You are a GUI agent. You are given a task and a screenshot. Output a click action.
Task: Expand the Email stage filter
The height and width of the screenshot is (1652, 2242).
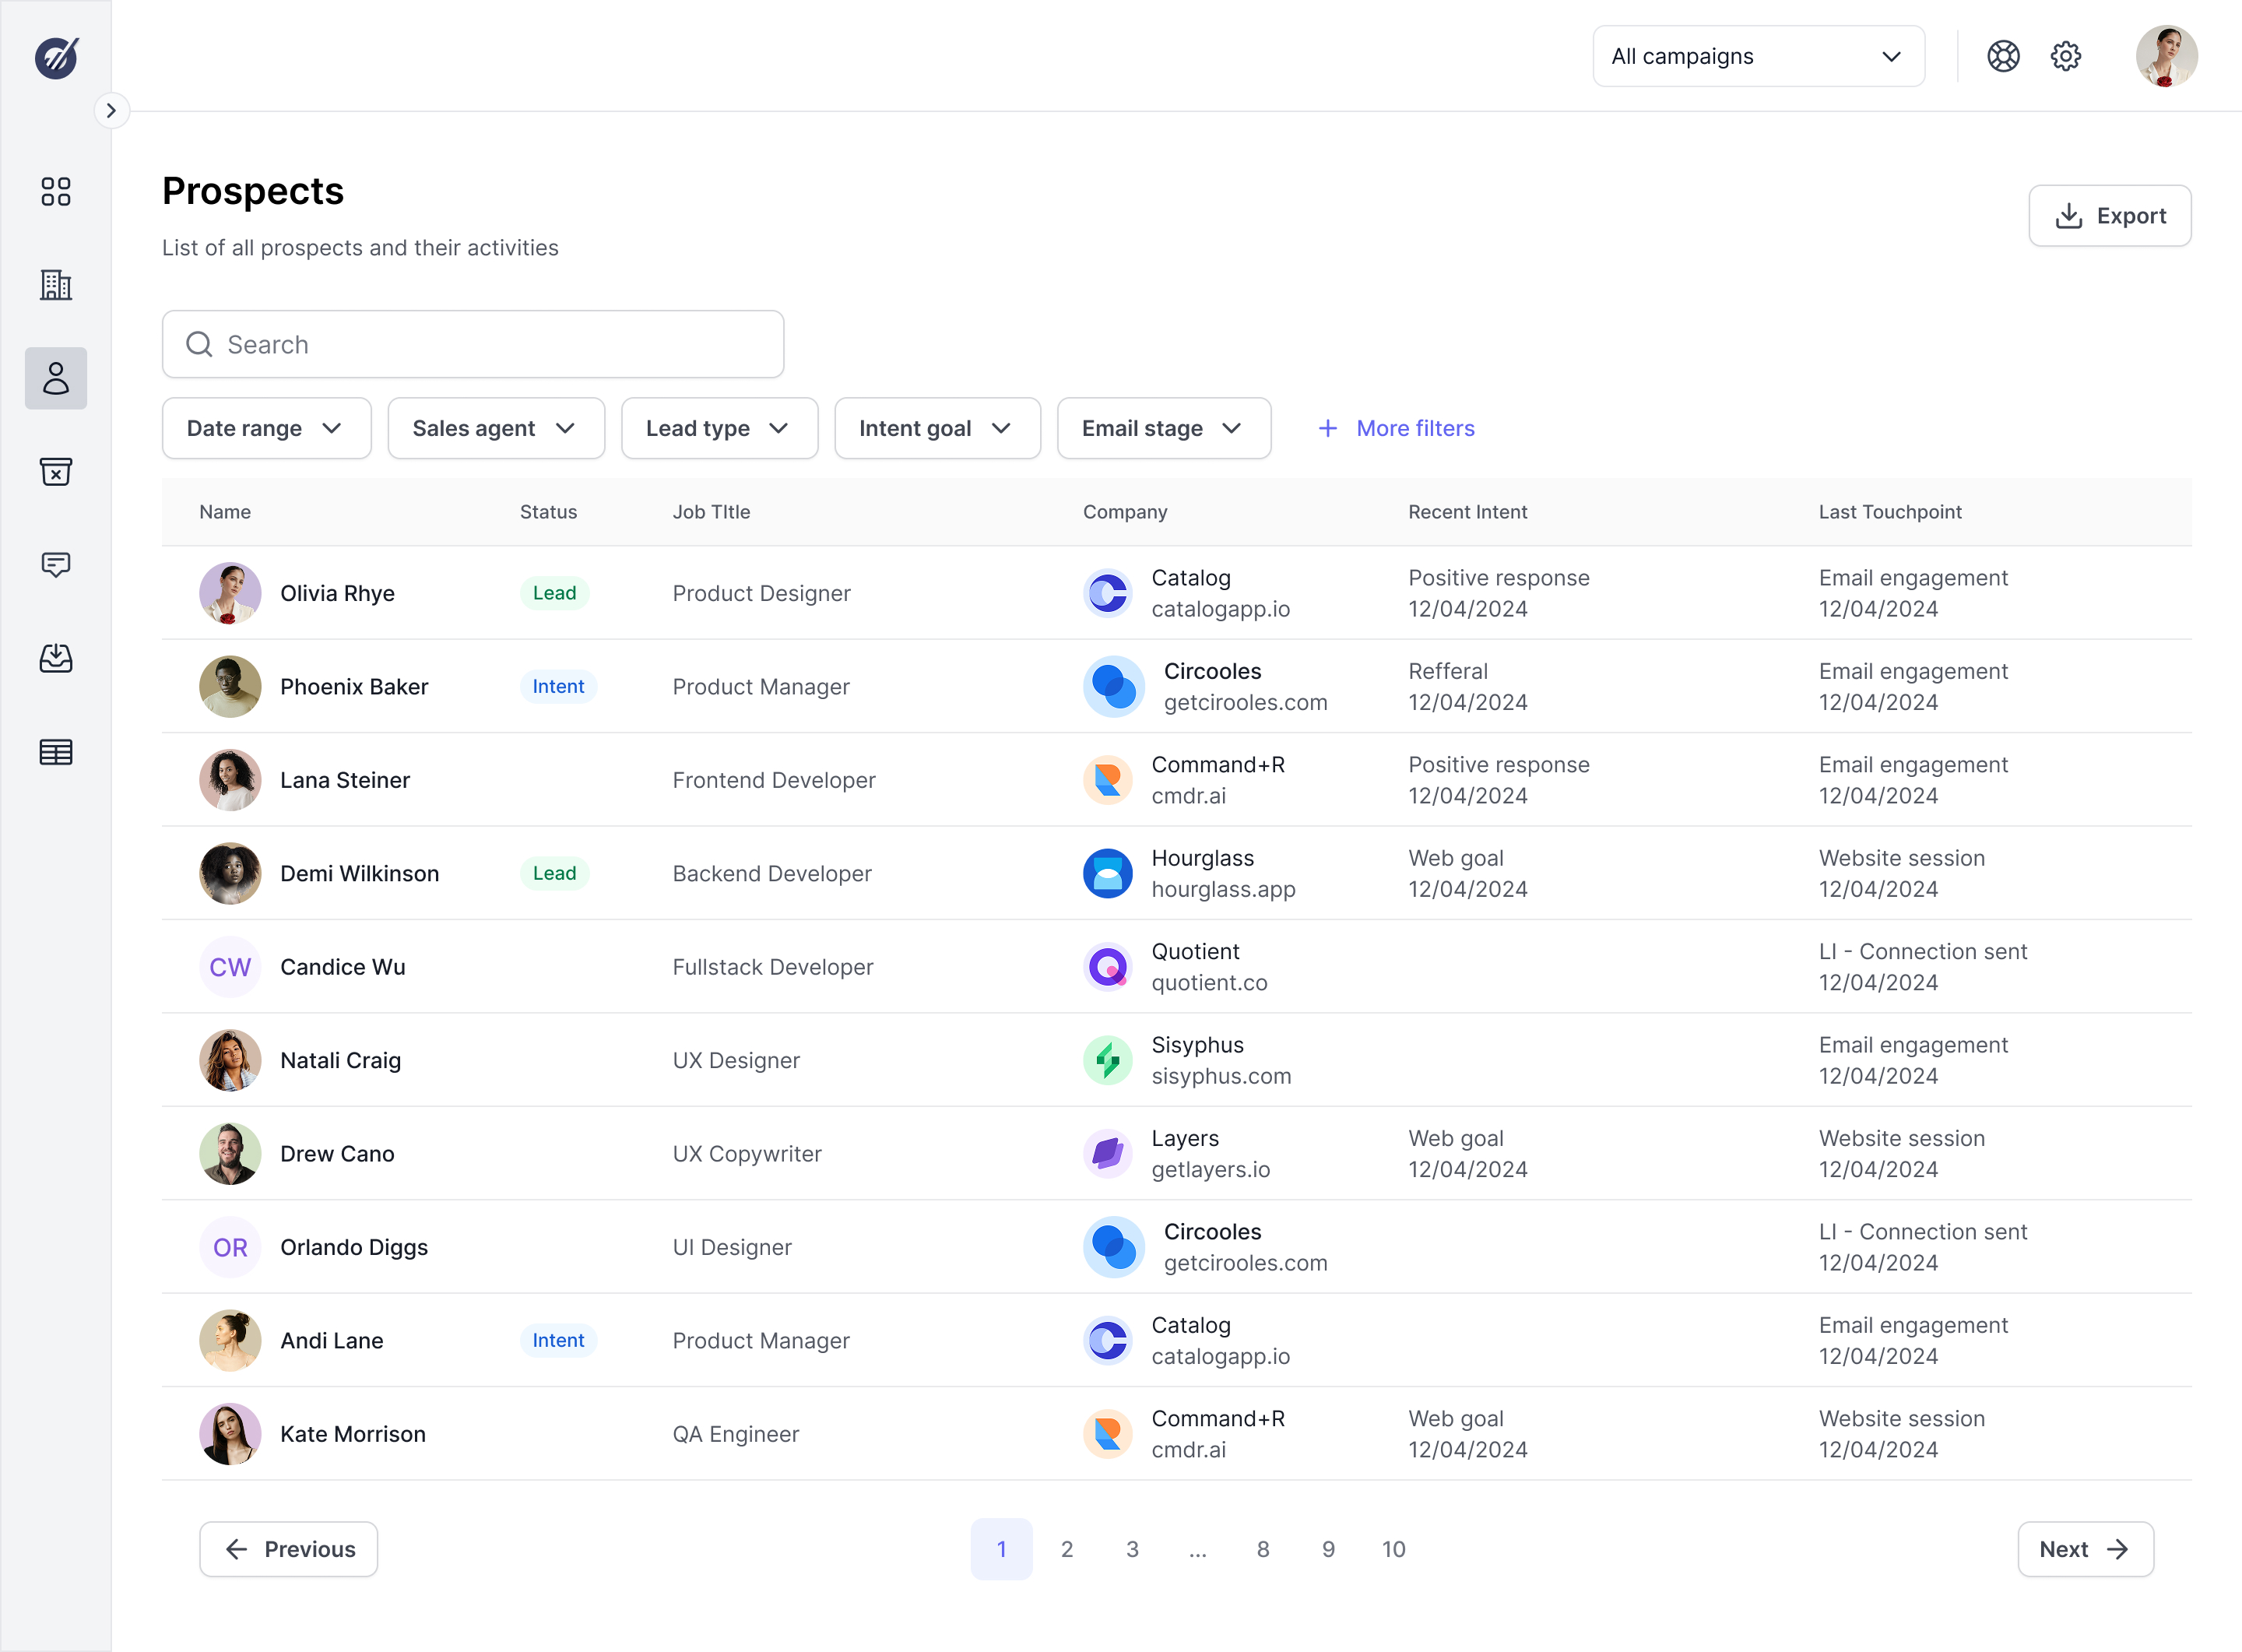click(1163, 428)
